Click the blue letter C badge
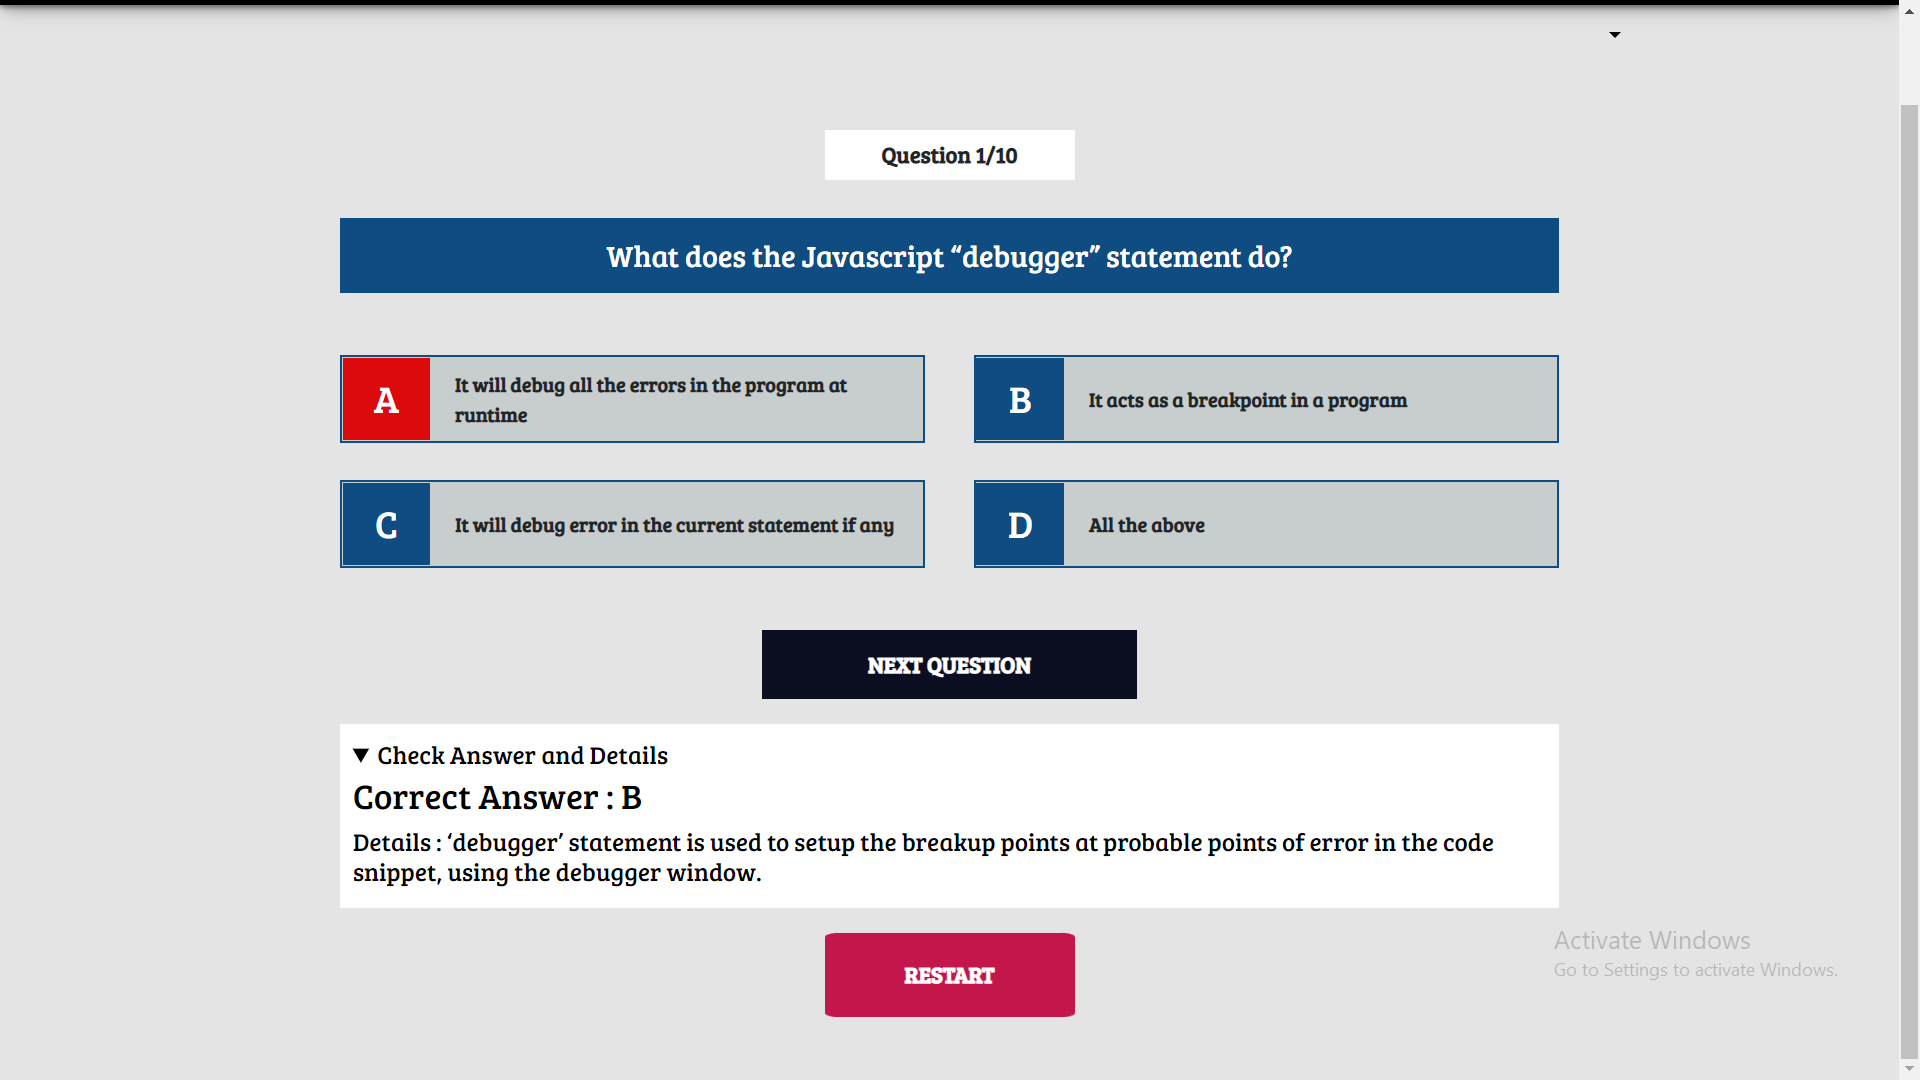Screen dimensions: 1920x1080 coord(385,524)
